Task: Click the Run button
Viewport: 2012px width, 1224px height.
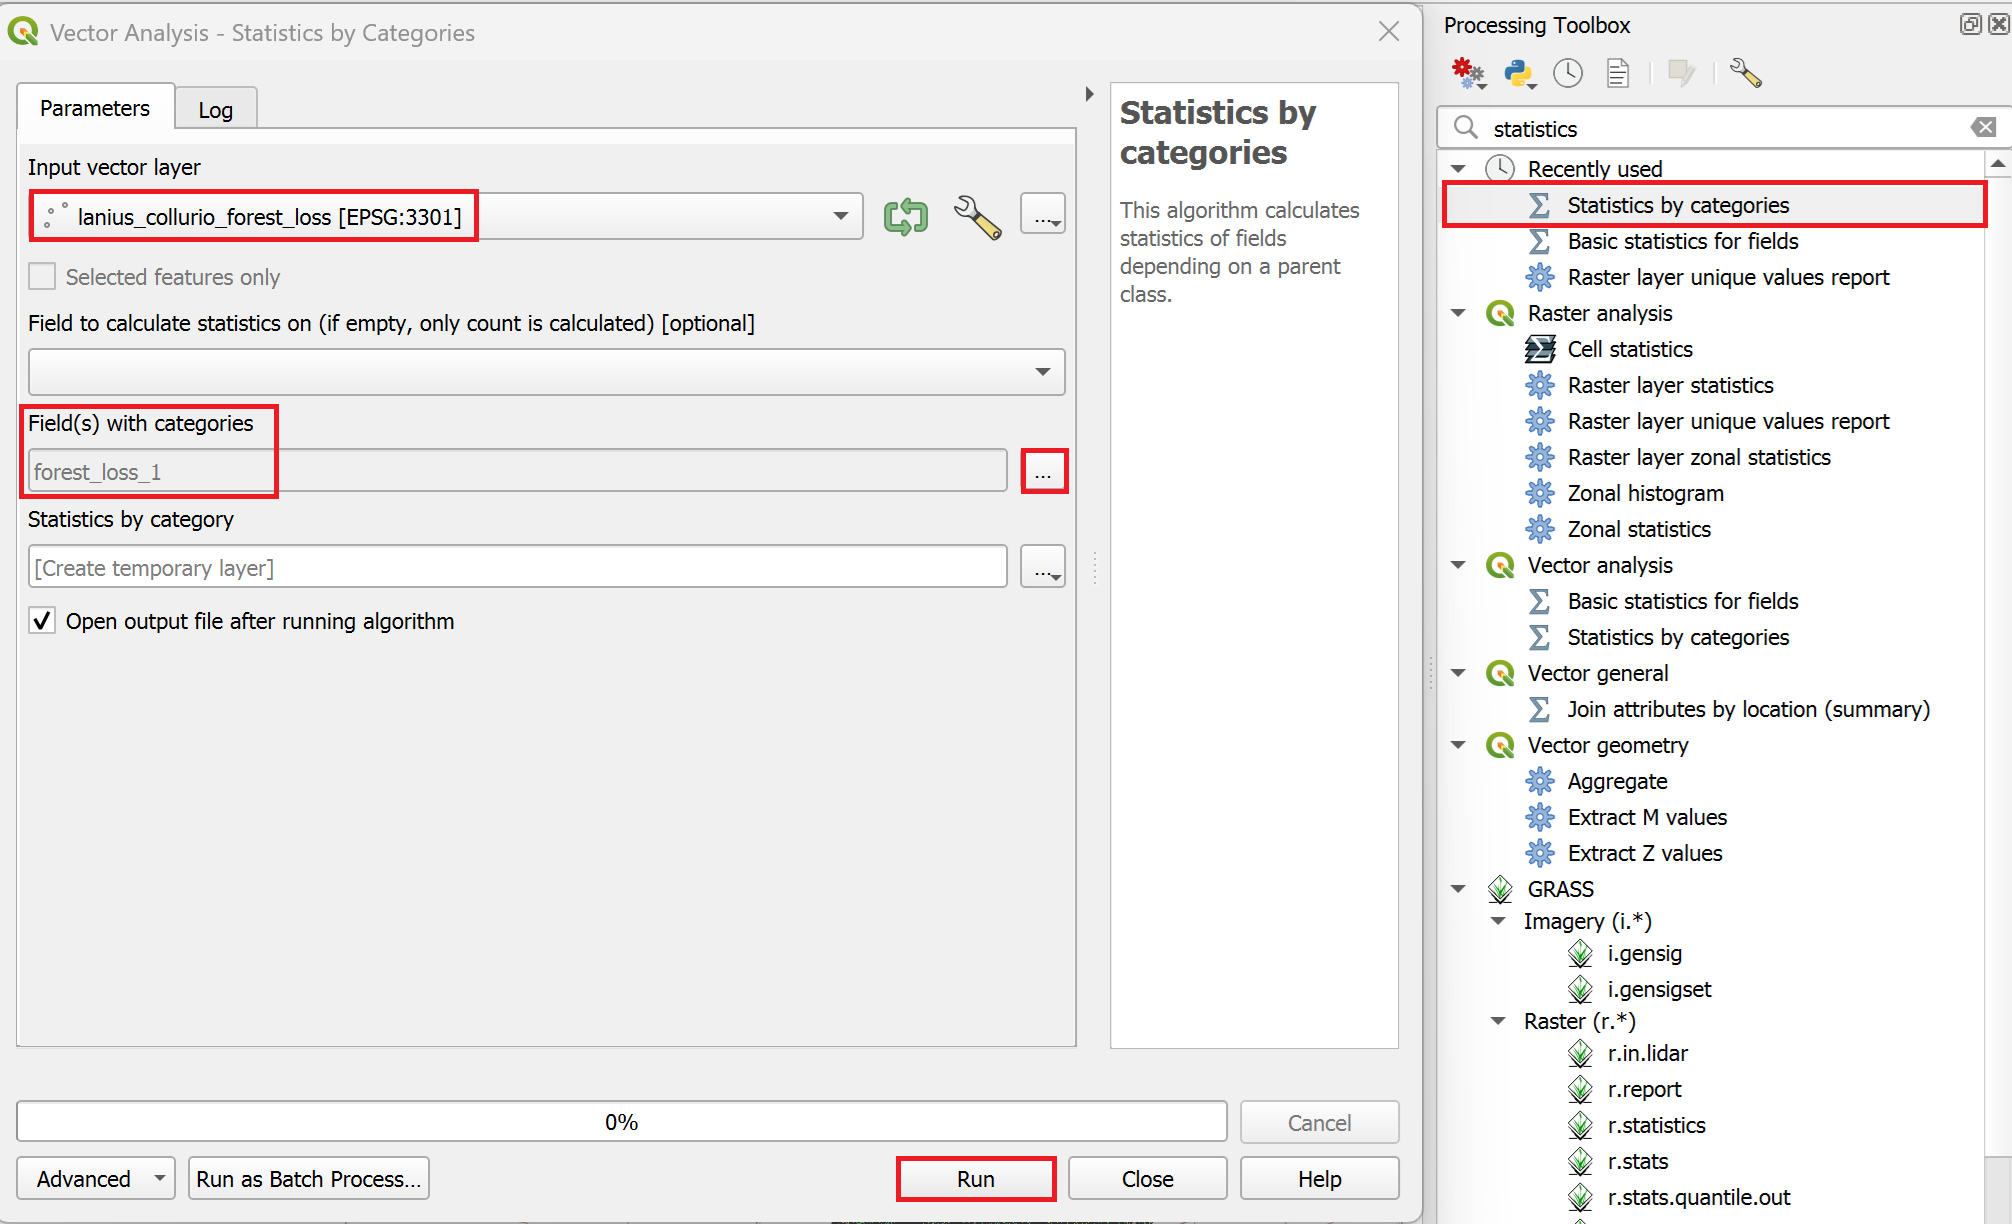Action: click(x=976, y=1179)
